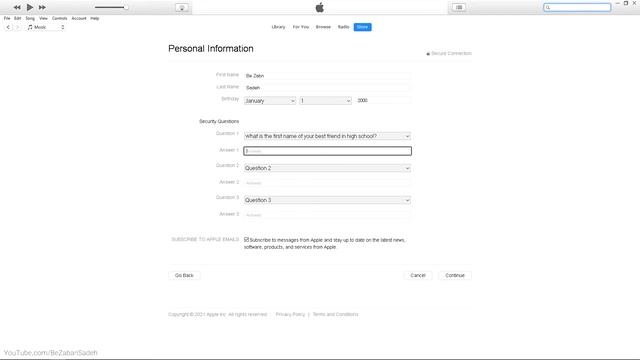Viewport: 640px width, 360px height.
Task: Open the Edit menu
Action: click(18, 18)
